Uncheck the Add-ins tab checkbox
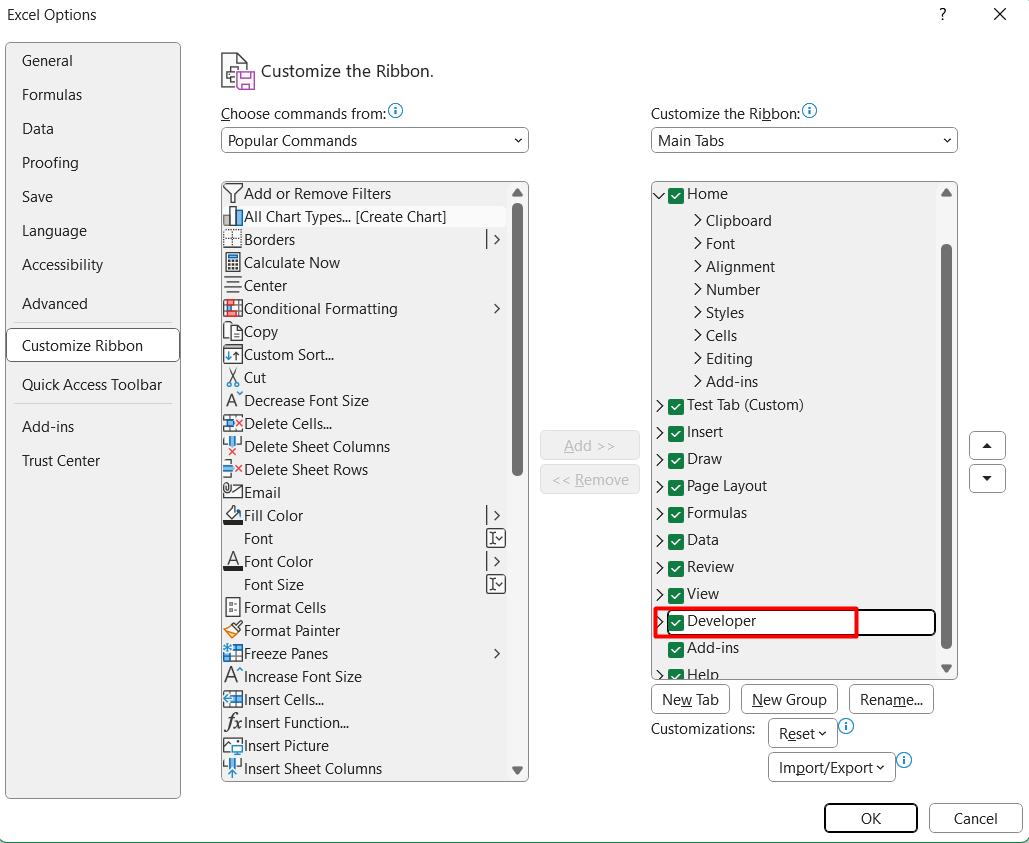1029x843 pixels. pyautogui.click(x=677, y=648)
